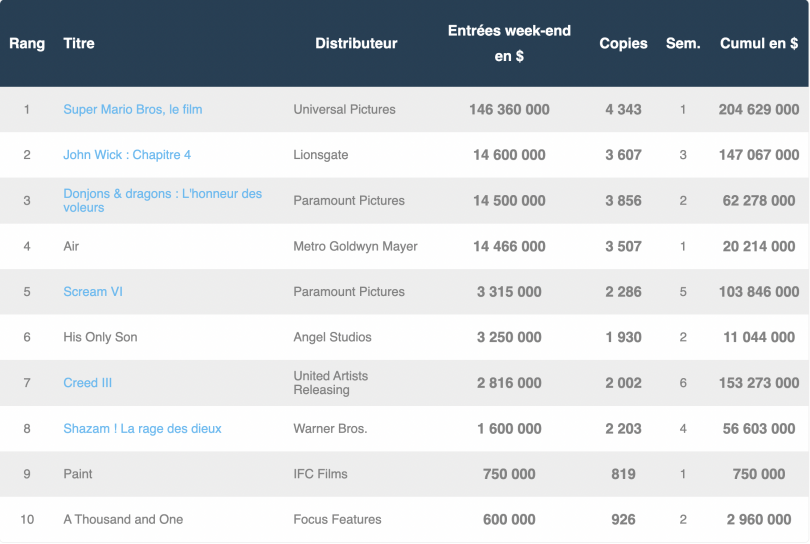This screenshot has height=544, width=810.
Task: Click distributor IFC Films
Action: 320,474
